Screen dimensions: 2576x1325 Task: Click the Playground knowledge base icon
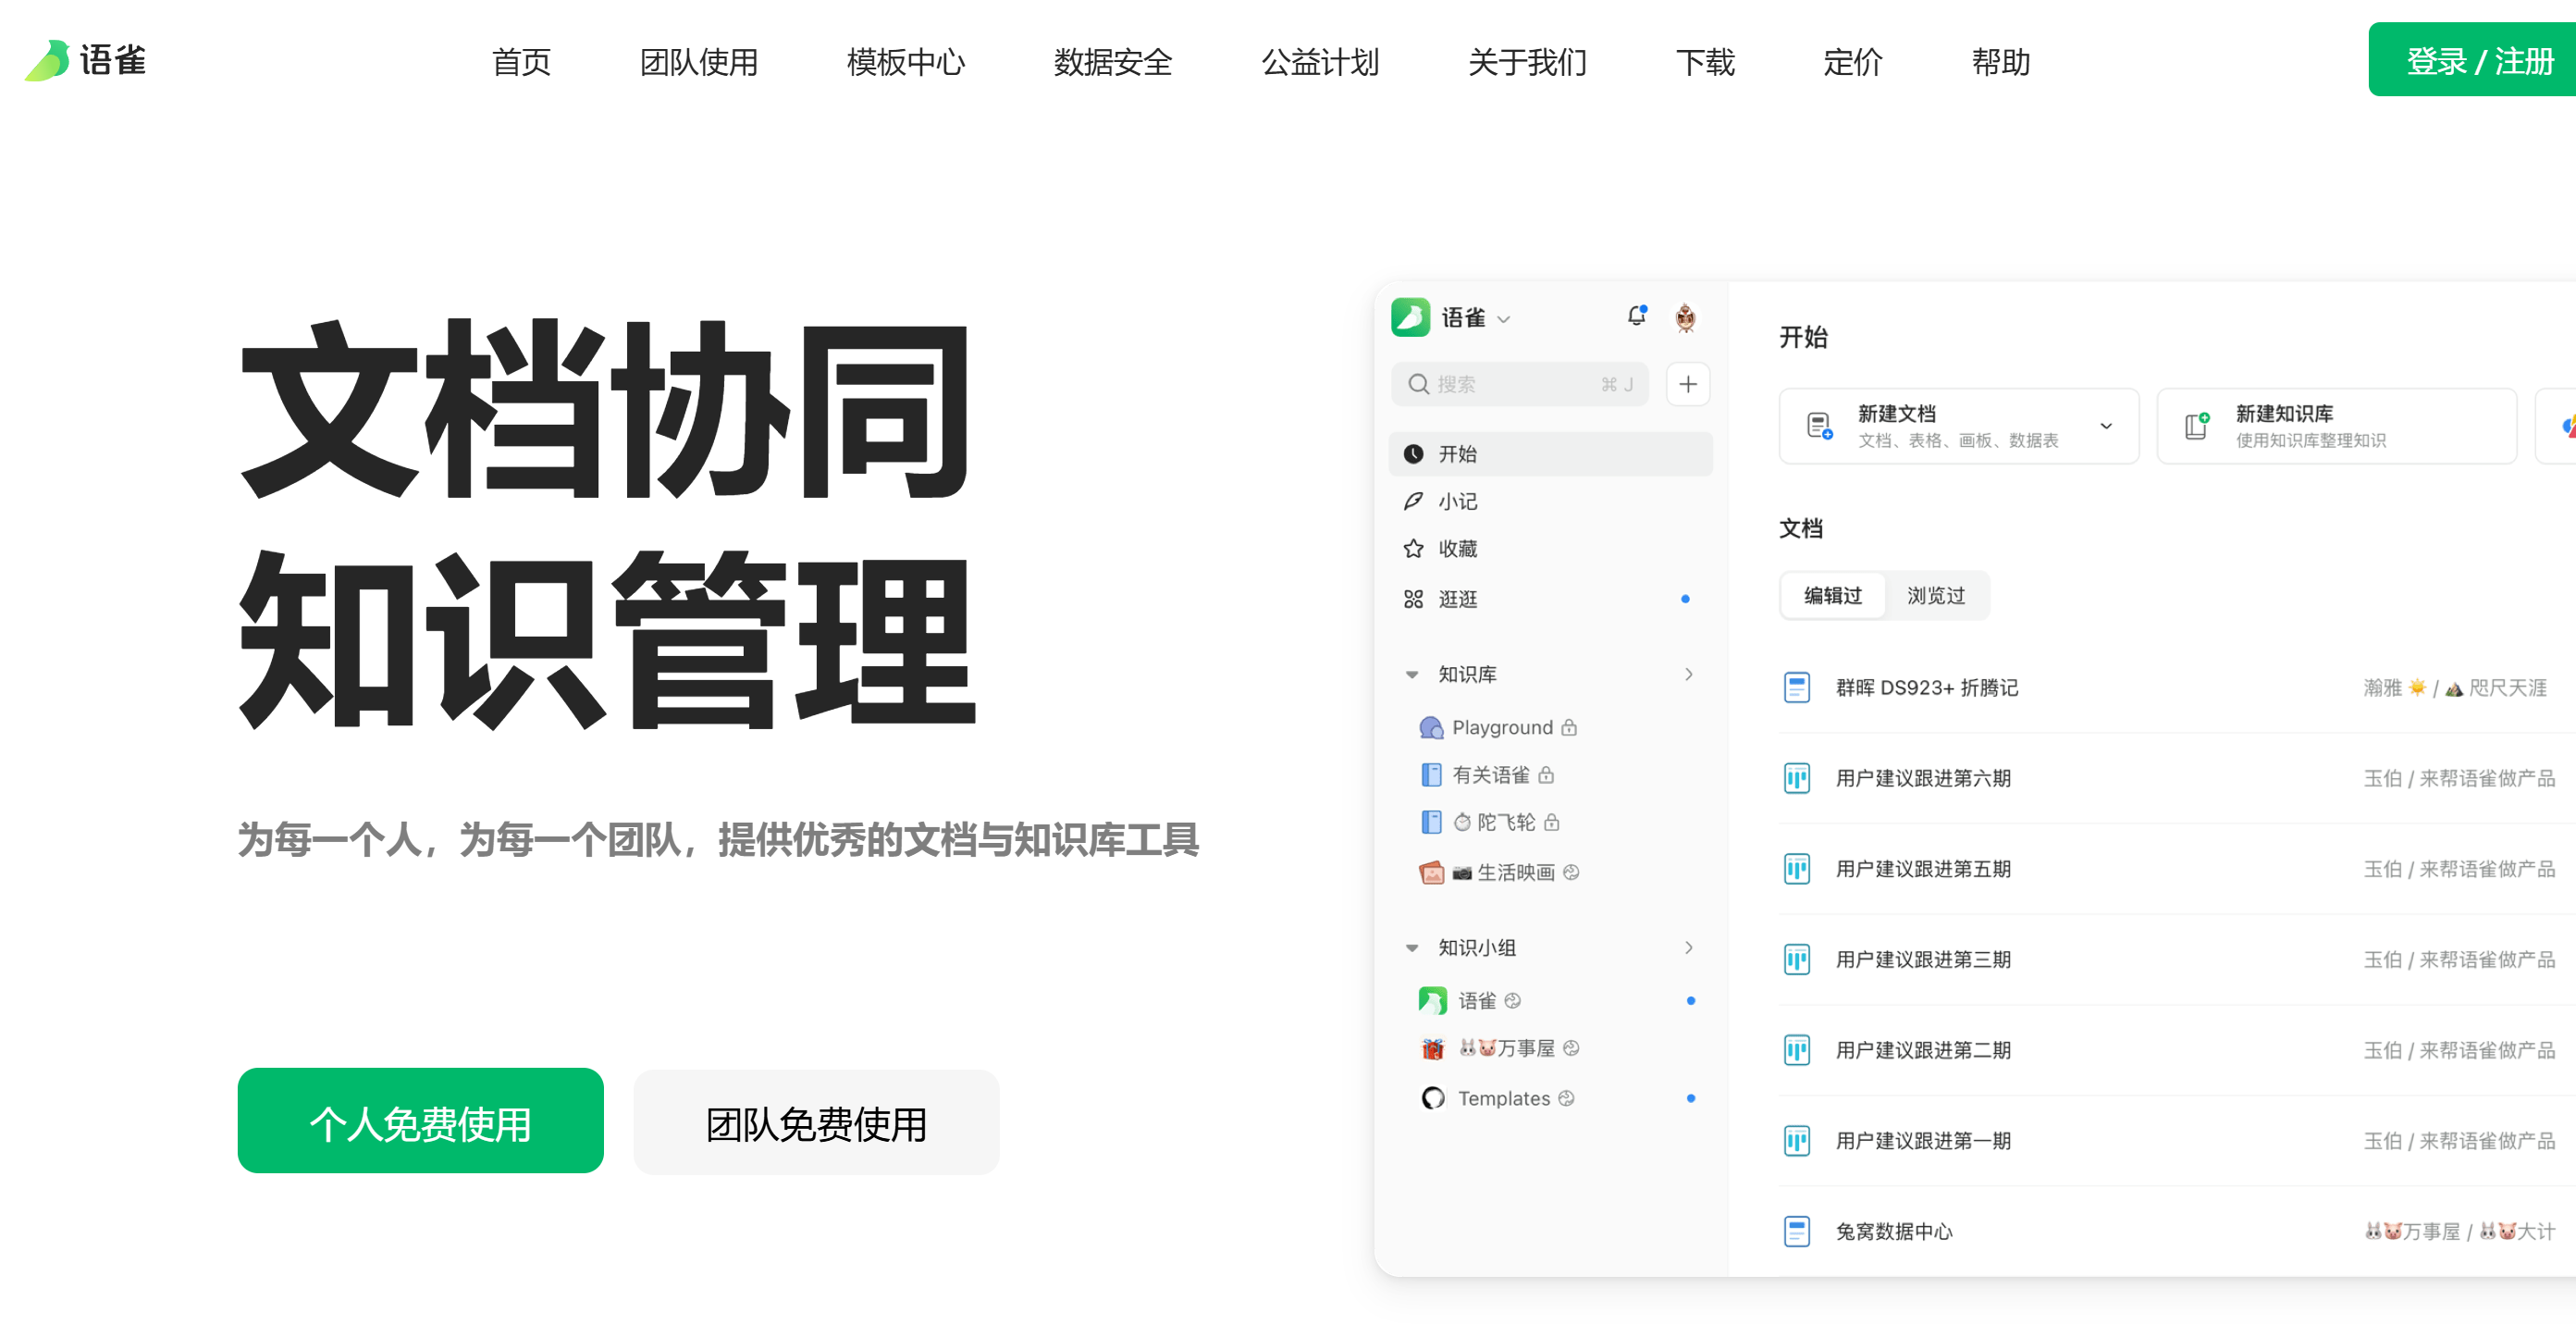click(x=1431, y=727)
